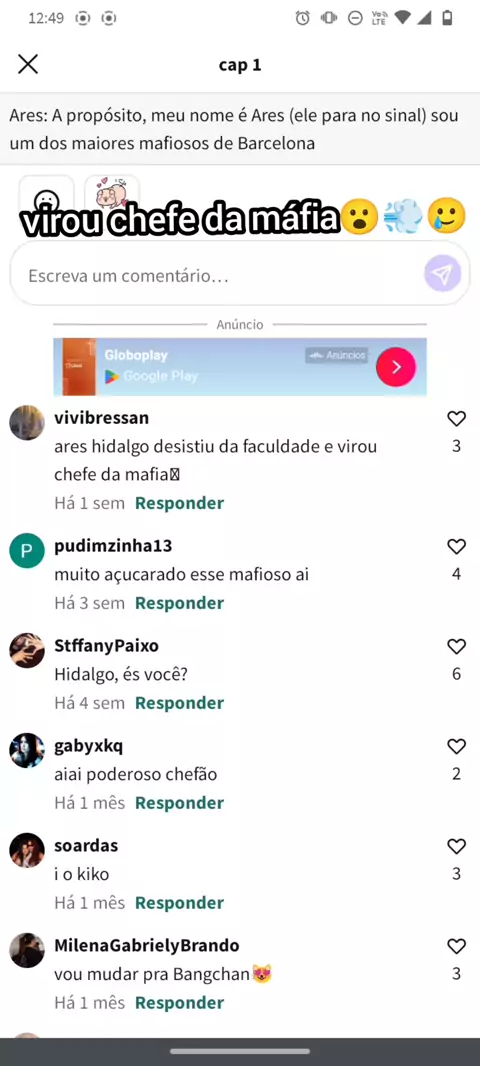Open the Globoplay ad arrow button

pos(396,367)
